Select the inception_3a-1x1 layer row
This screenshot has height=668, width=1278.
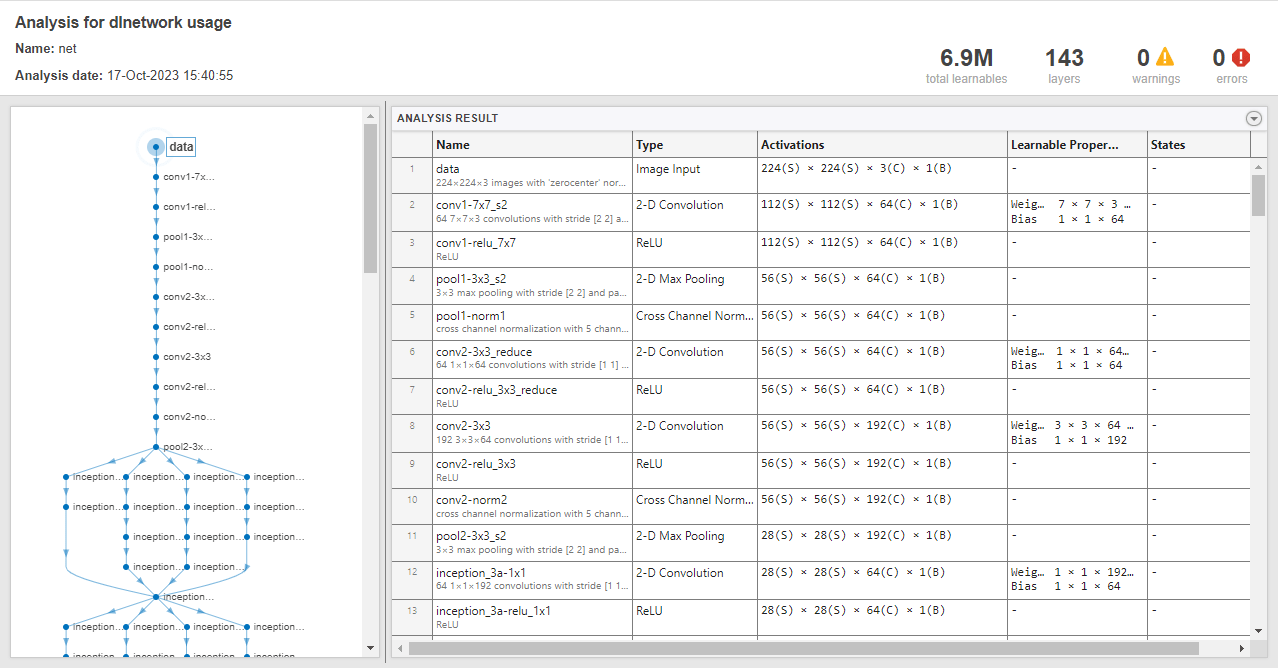[532, 580]
